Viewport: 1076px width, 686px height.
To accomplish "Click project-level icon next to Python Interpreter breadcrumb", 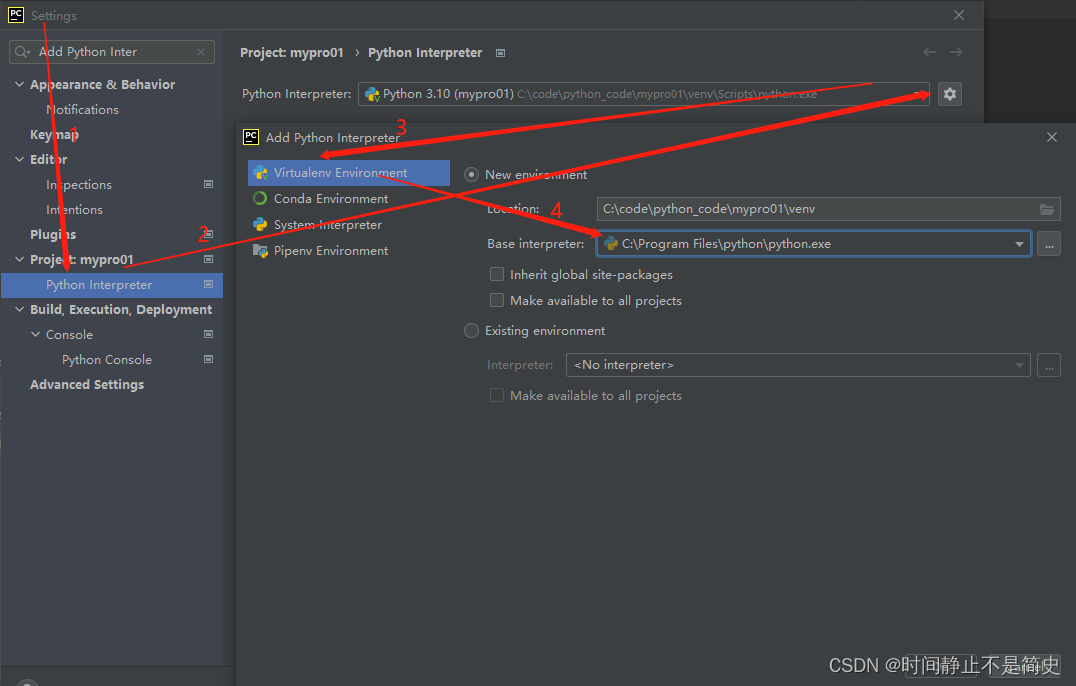I will click(500, 53).
